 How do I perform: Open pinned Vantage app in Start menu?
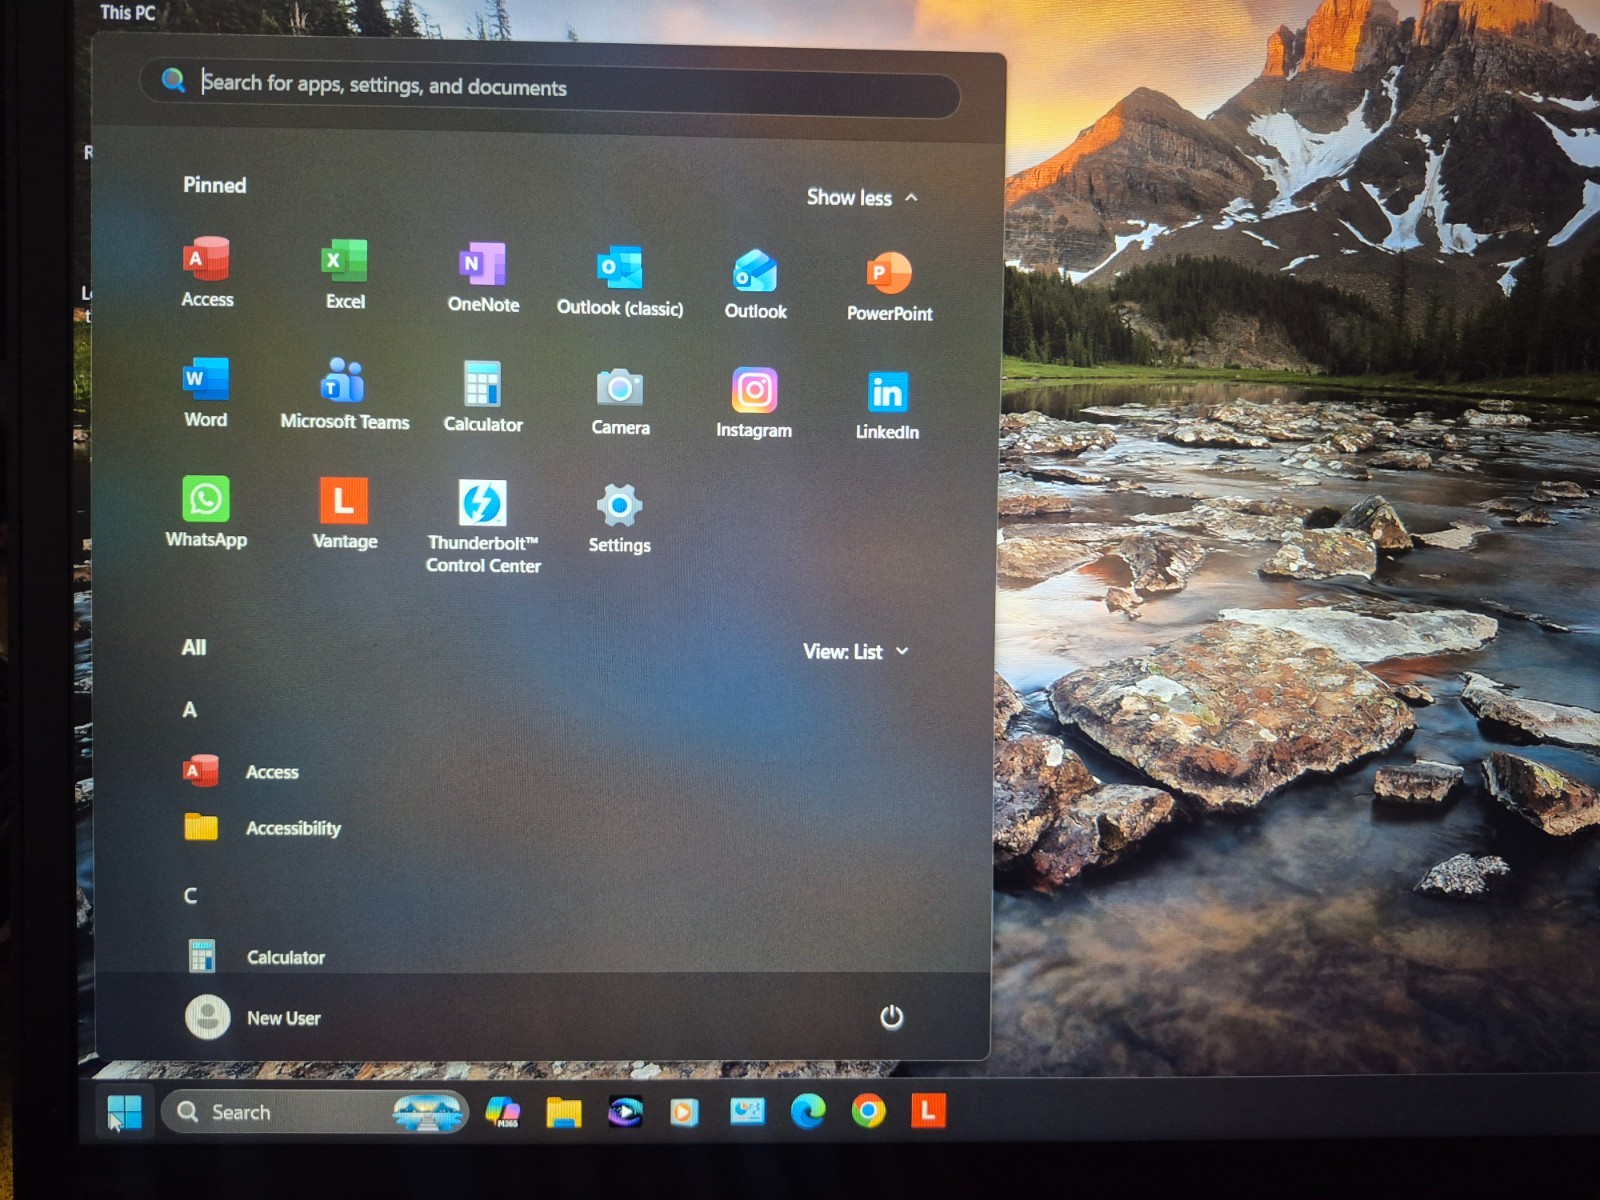[344, 513]
